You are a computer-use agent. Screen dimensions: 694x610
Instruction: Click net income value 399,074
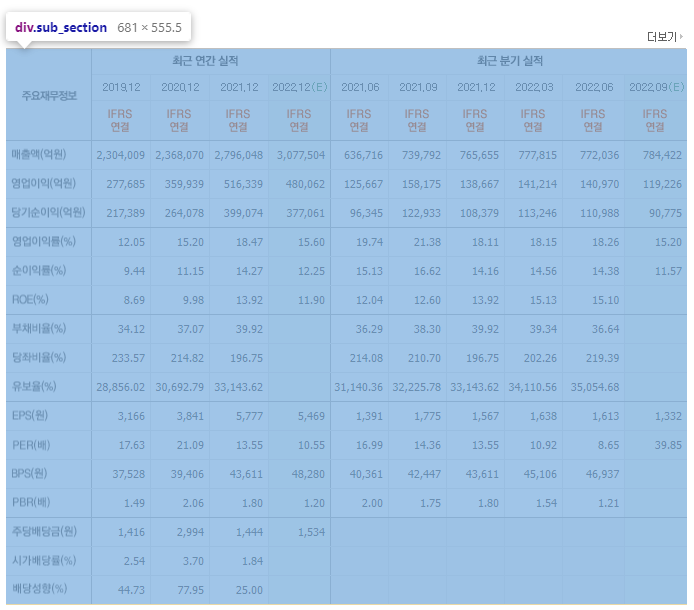pos(243,213)
